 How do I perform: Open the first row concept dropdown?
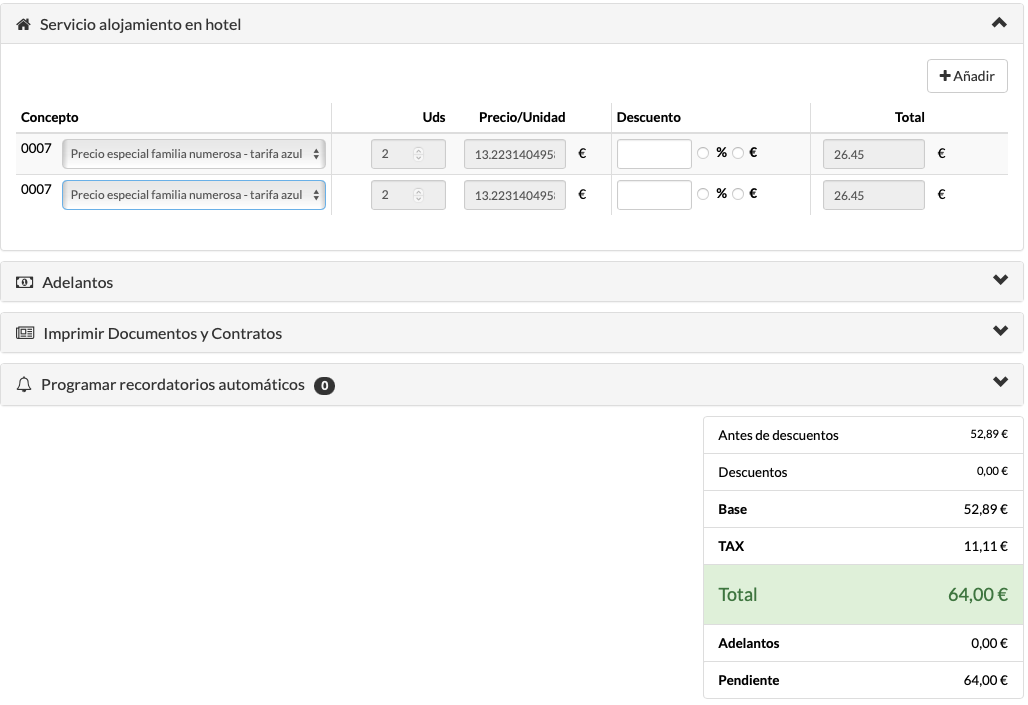pos(194,154)
